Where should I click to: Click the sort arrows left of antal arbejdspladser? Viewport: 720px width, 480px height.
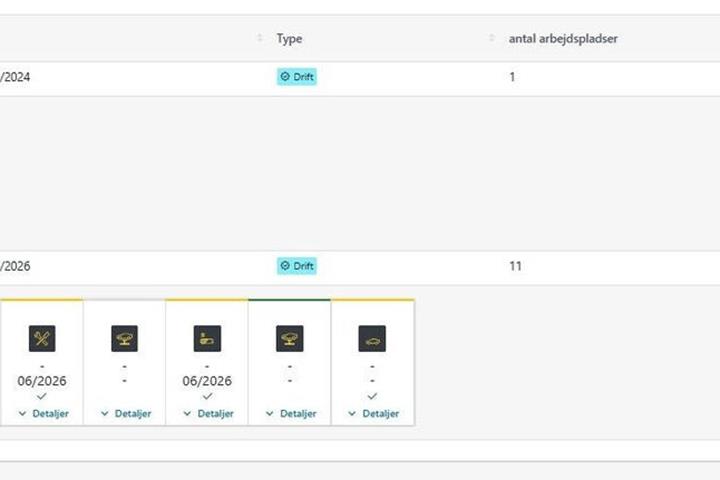pyautogui.click(x=492, y=38)
